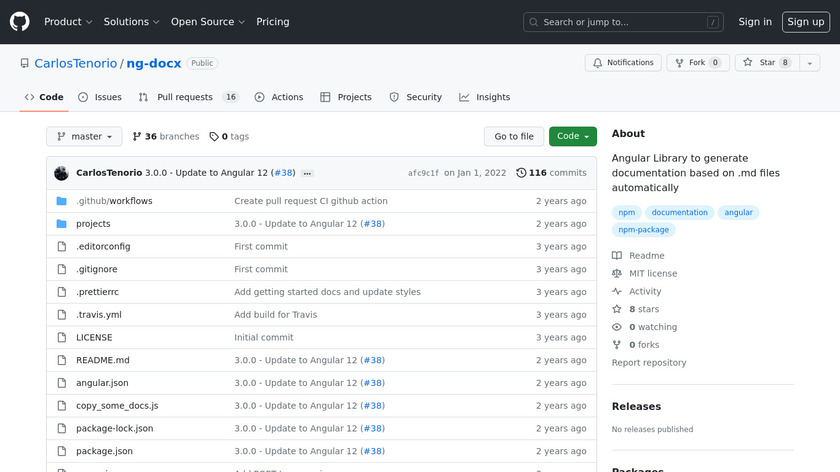Click the Search or jump to field
Screen dimensions: 840x472
tap(623, 22)
